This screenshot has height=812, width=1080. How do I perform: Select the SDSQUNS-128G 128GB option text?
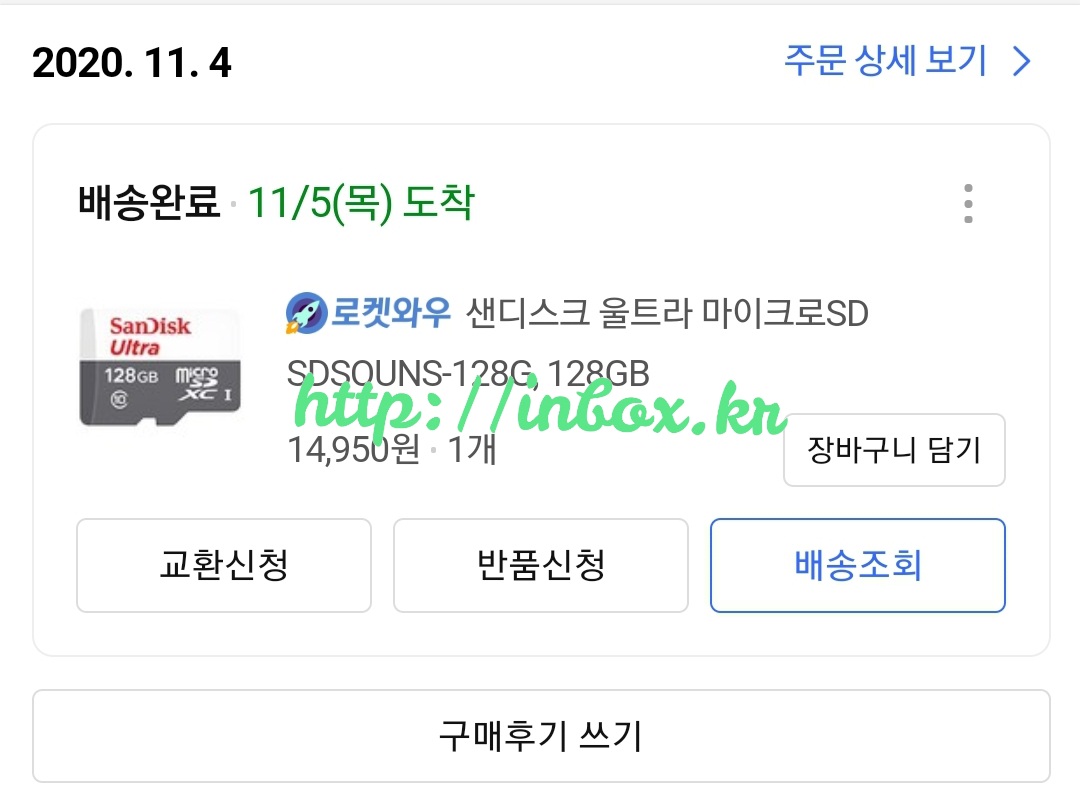click(468, 373)
